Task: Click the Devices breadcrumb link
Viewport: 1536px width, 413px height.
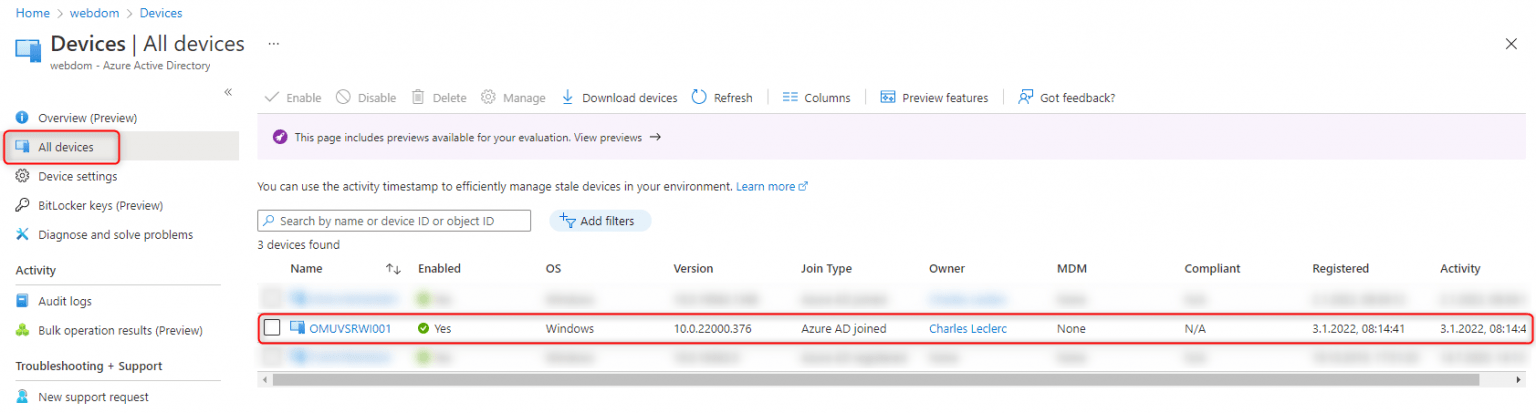Action: coord(161,13)
